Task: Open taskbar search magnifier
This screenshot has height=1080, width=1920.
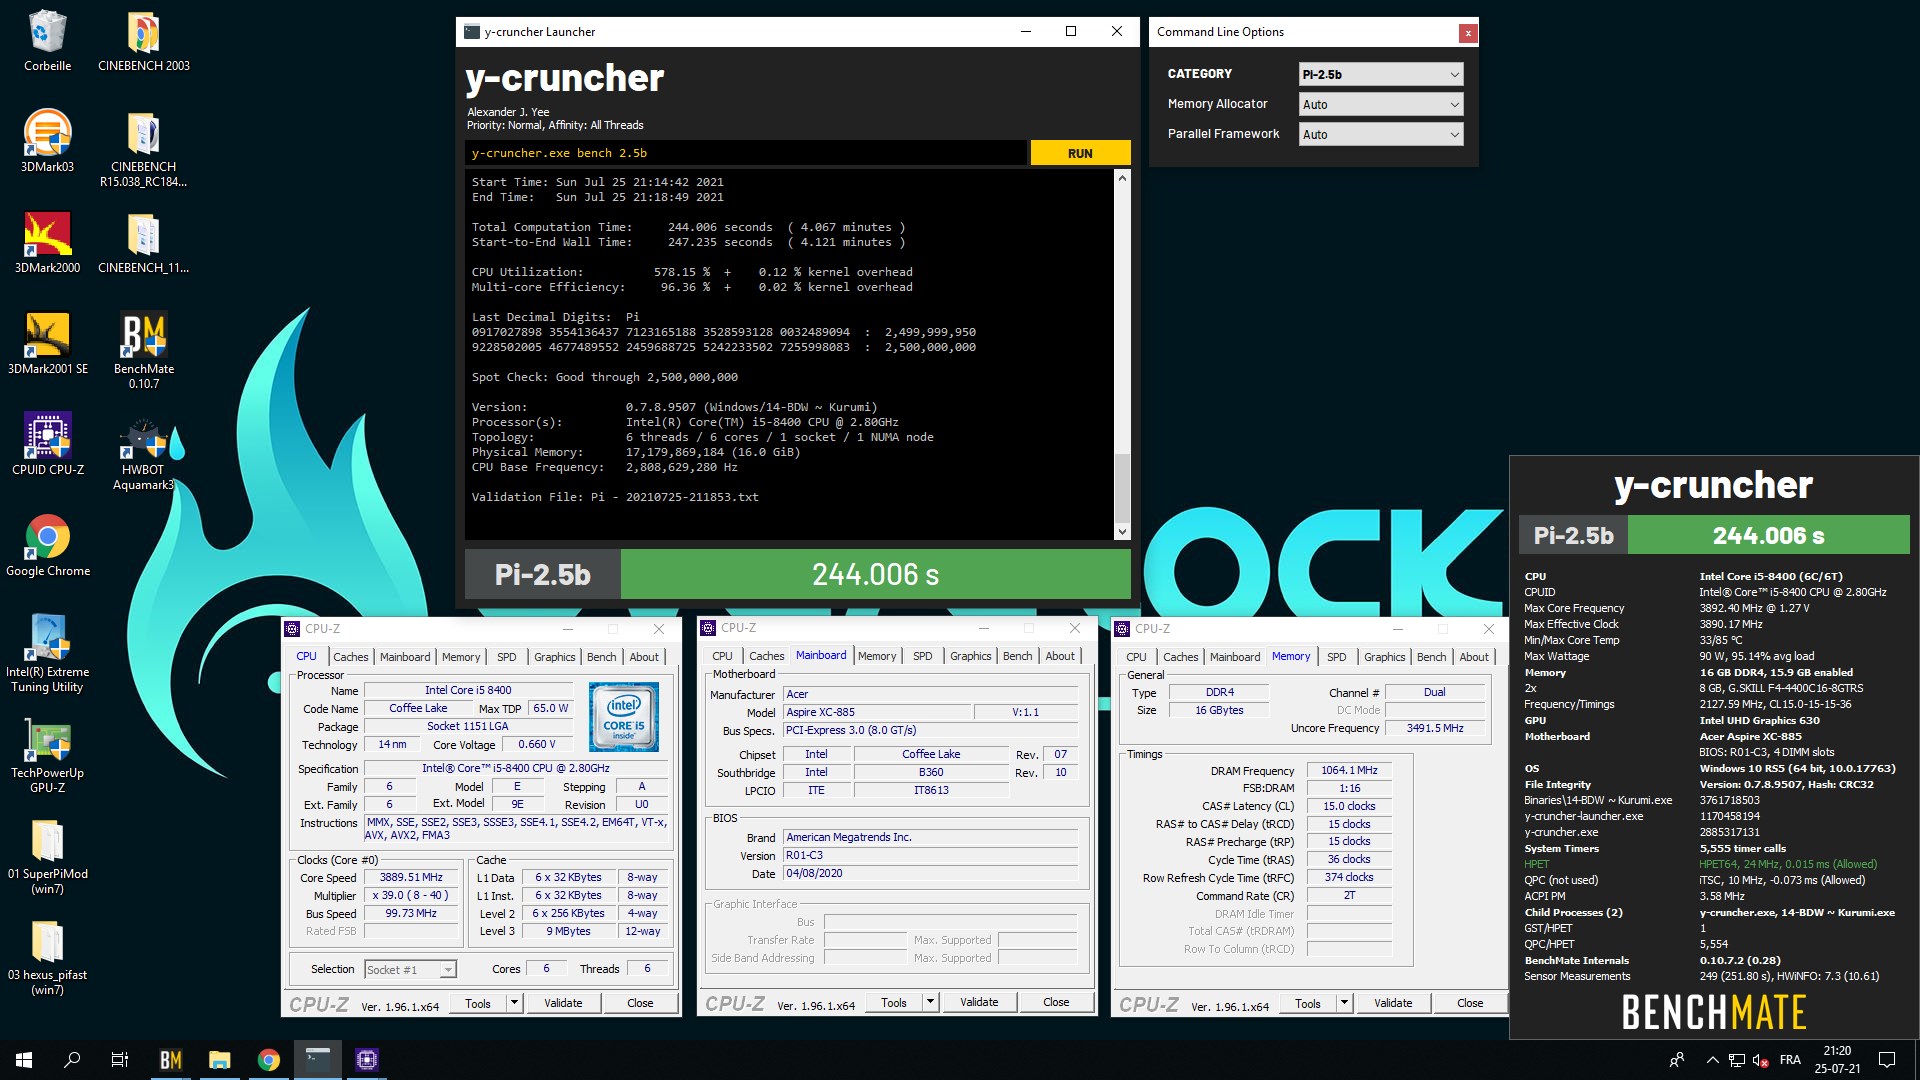Action: (72, 1060)
